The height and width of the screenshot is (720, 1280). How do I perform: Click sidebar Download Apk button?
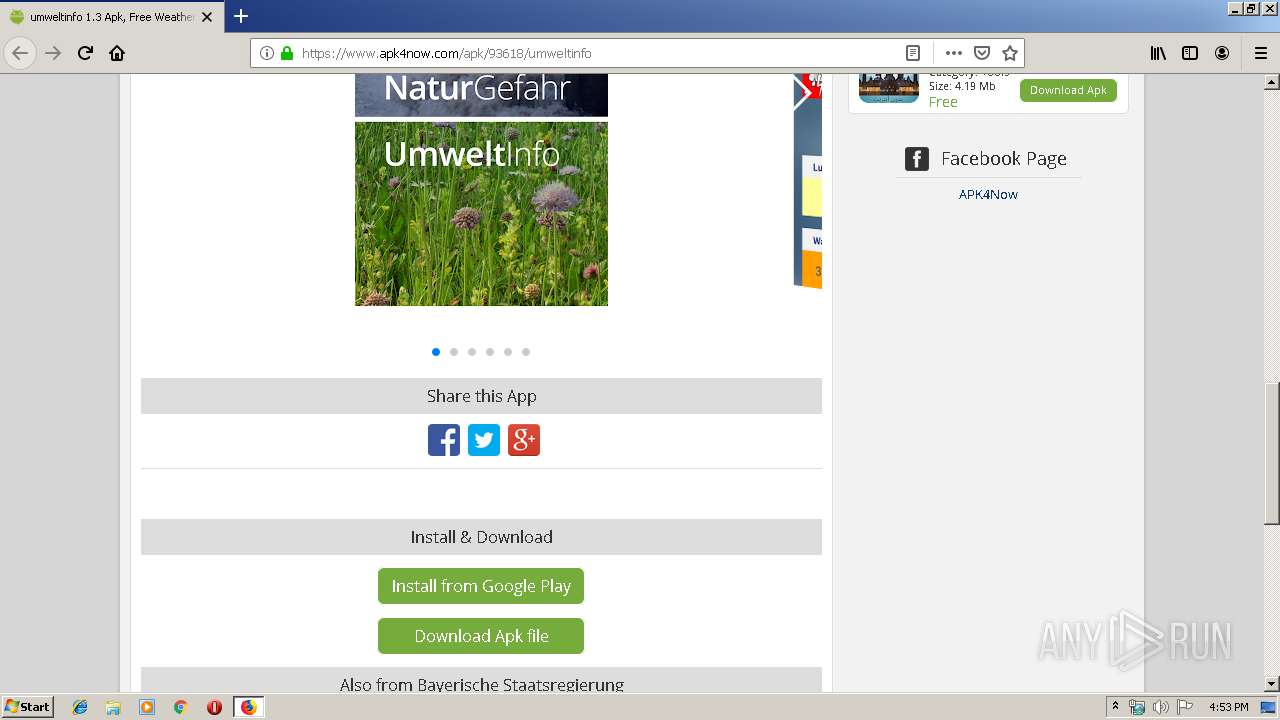click(1068, 90)
